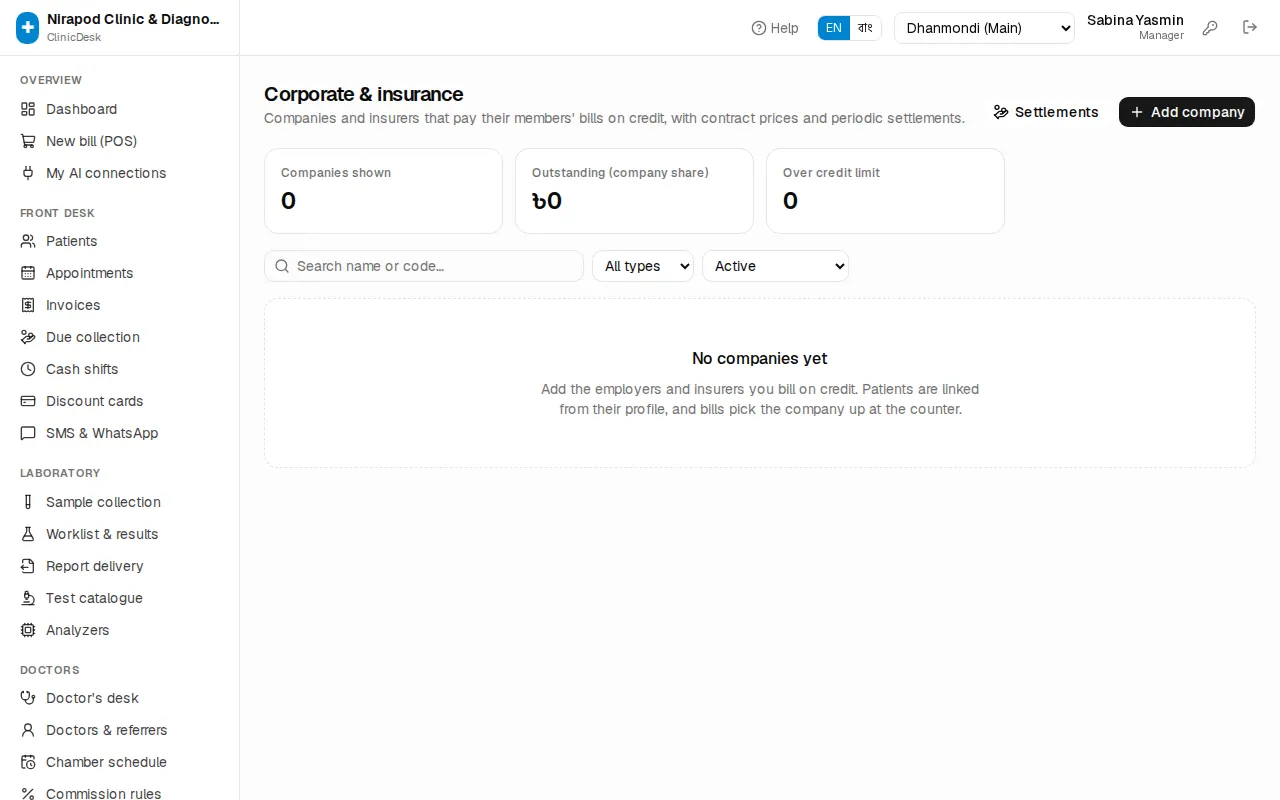Open the All types filter dropdown
1280x800 pixels.
click(643, 266)
